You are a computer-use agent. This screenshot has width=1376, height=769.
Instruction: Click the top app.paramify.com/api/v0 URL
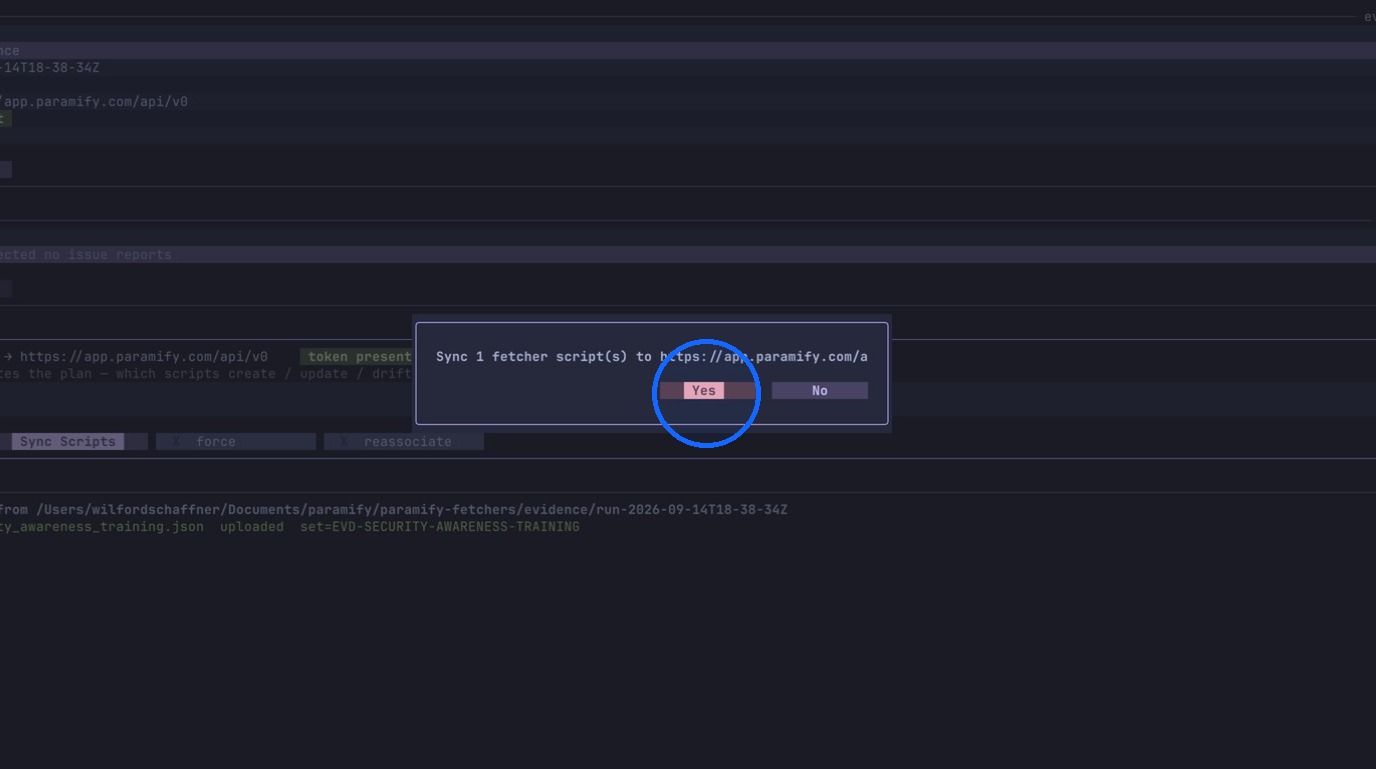94,102
